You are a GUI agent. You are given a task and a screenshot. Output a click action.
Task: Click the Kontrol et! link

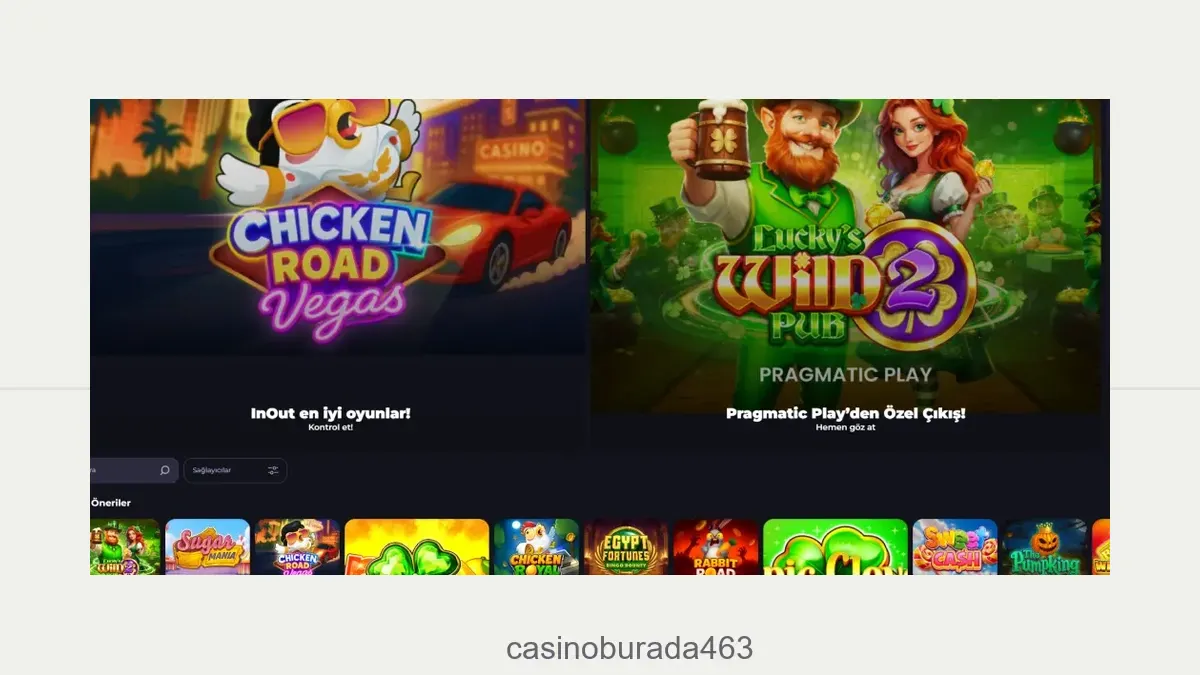[330, 427]
